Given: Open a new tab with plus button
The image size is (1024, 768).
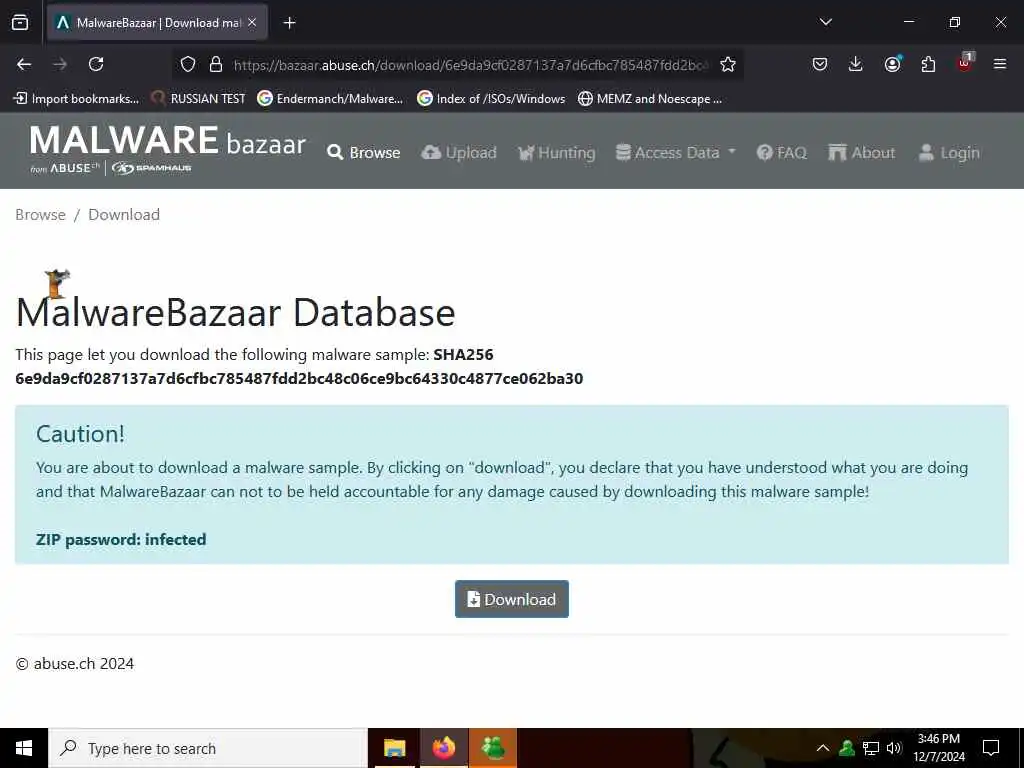Looking at the screenshot, I should [x=289, y=23].
